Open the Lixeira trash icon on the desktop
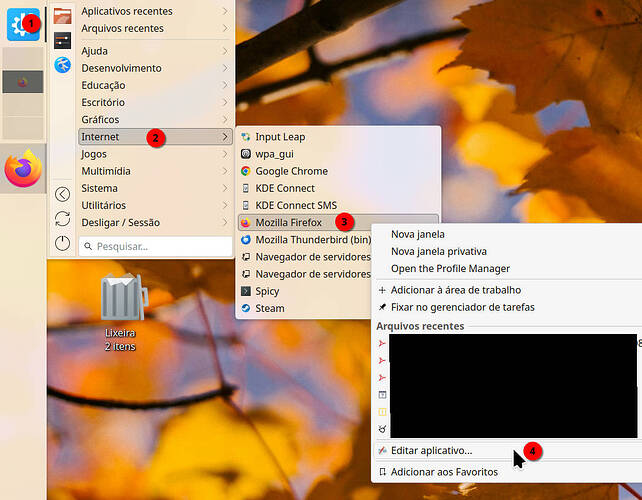 click(x=123, y=297)
